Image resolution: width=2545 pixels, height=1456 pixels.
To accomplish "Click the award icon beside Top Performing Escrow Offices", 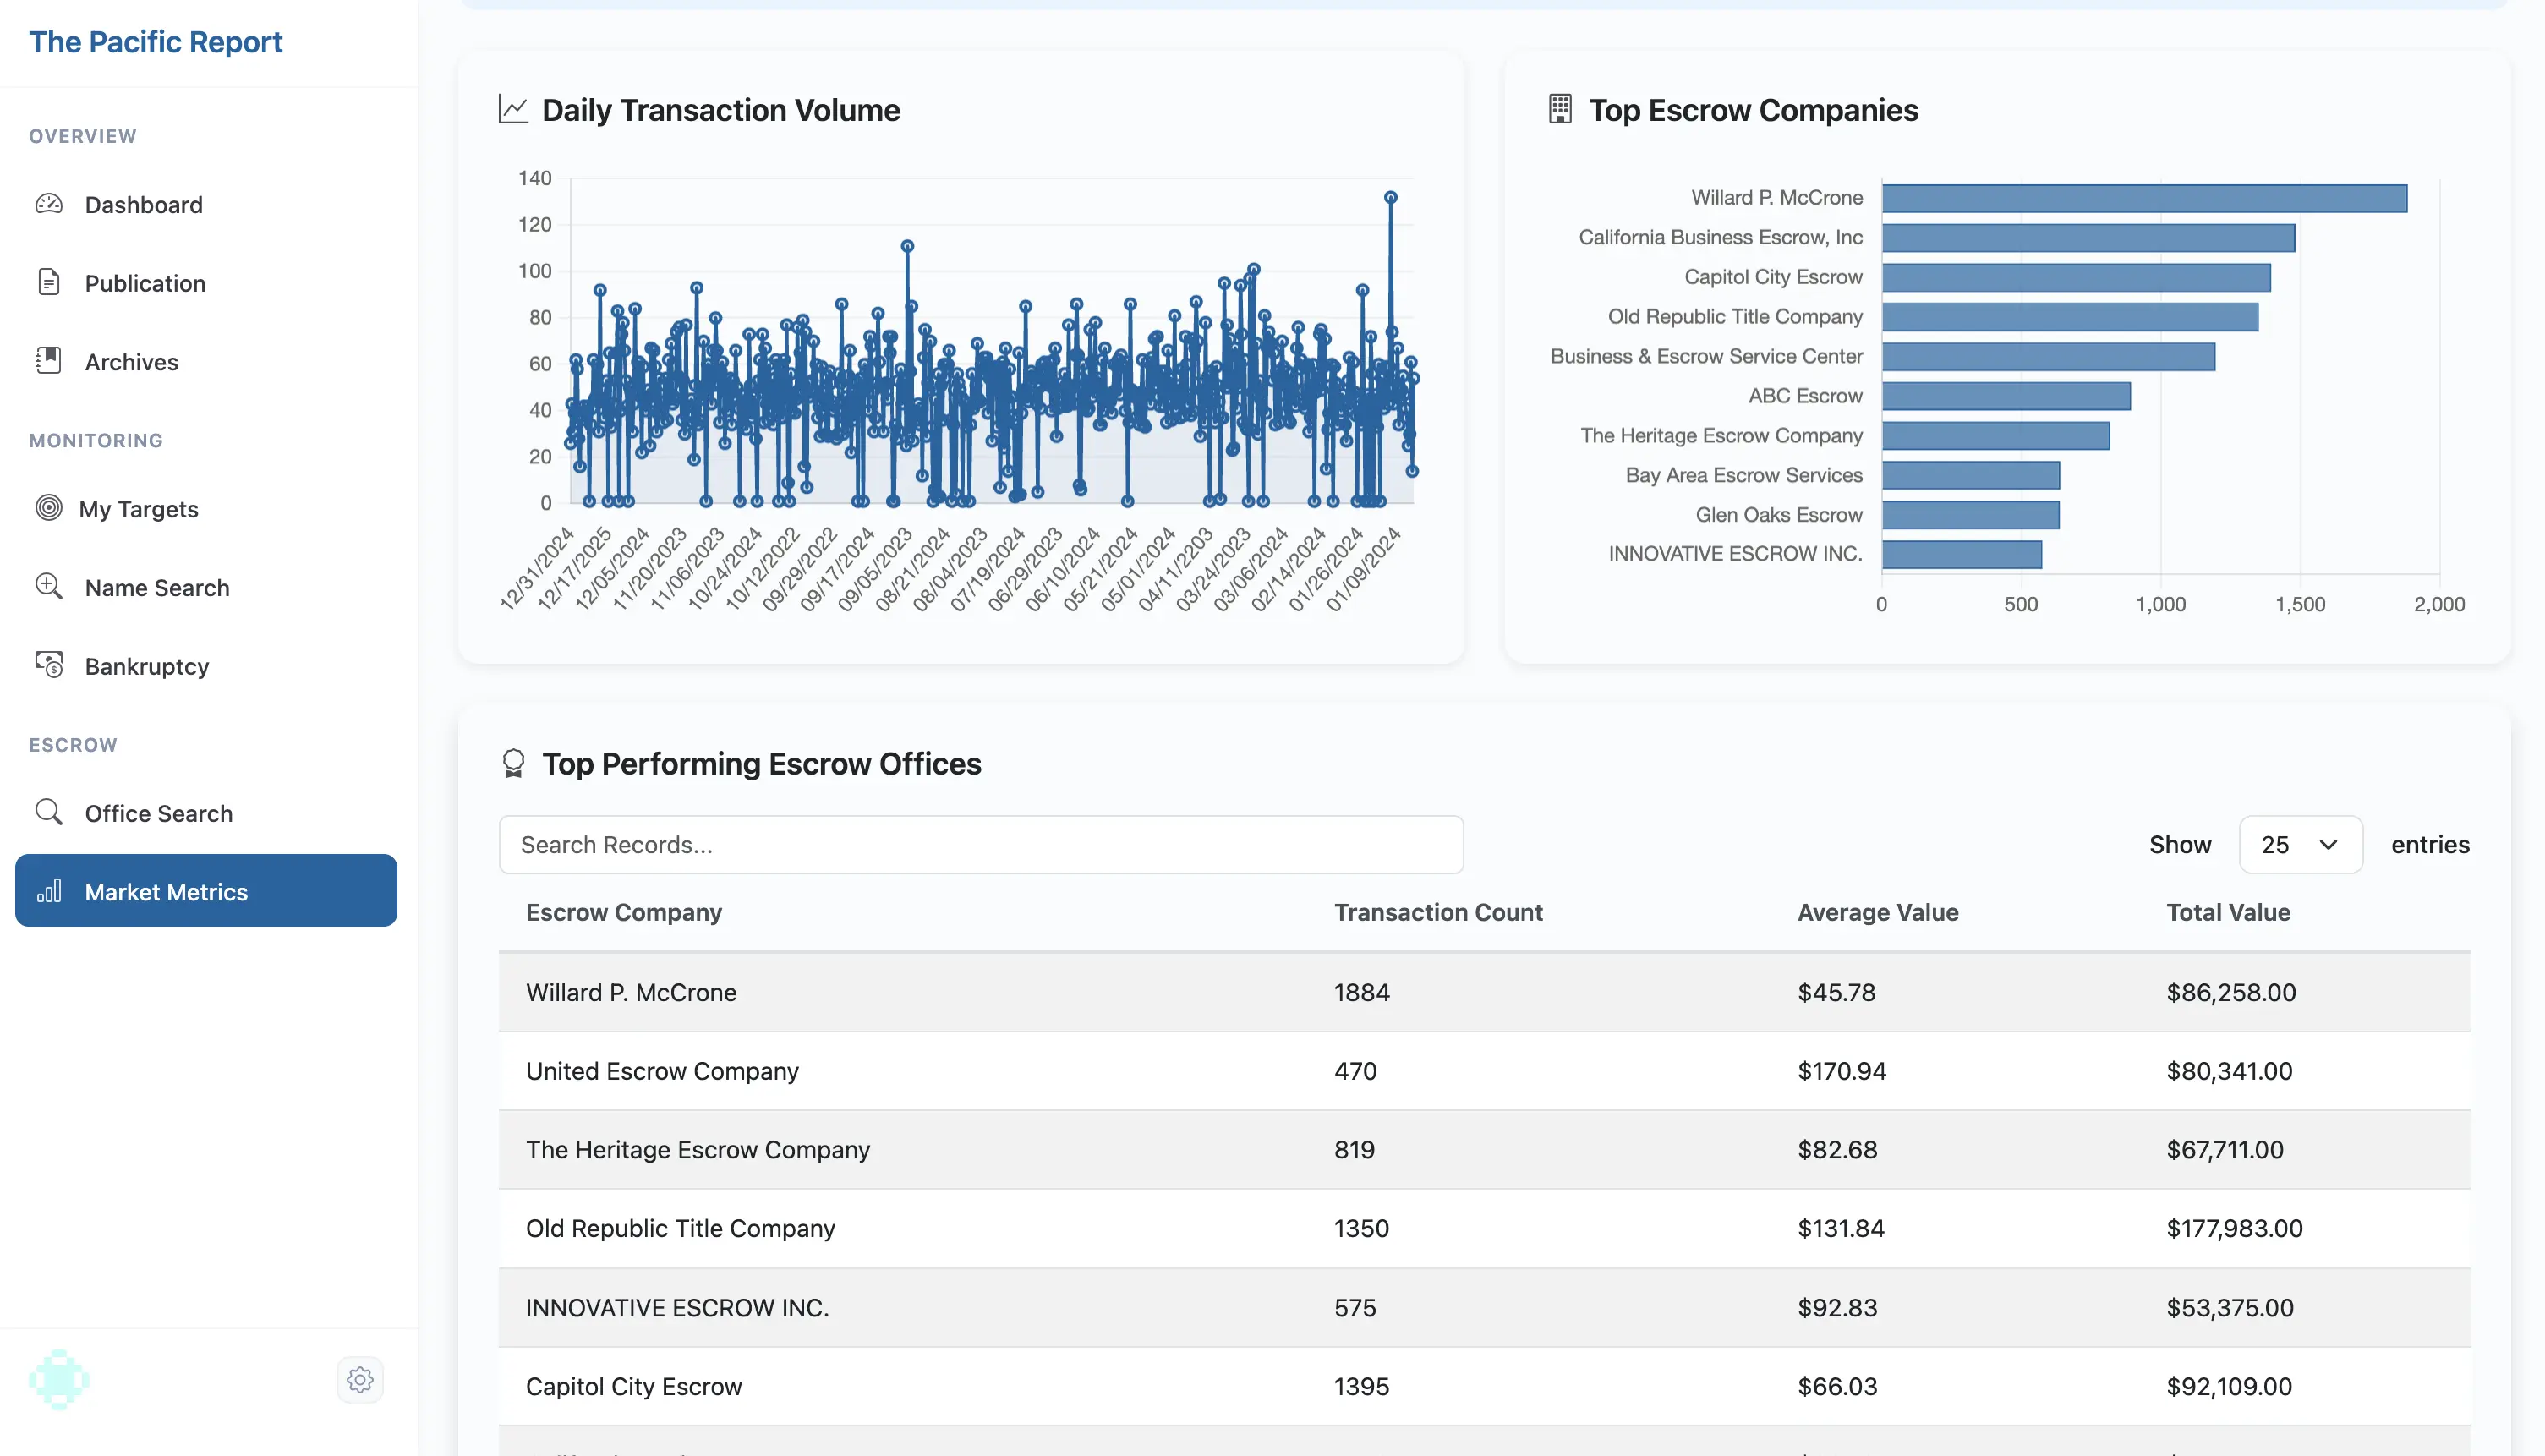I will [x=513, y=764].
